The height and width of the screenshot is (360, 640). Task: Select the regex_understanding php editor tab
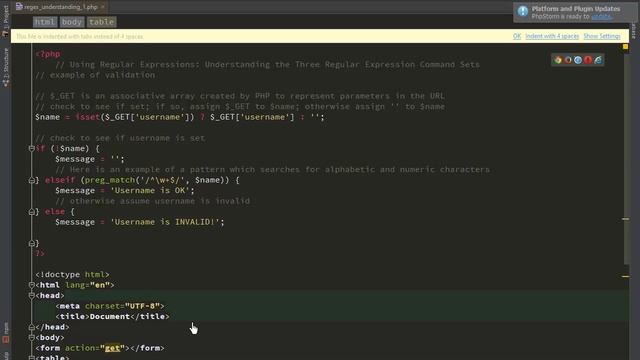(x=60, y=7)
